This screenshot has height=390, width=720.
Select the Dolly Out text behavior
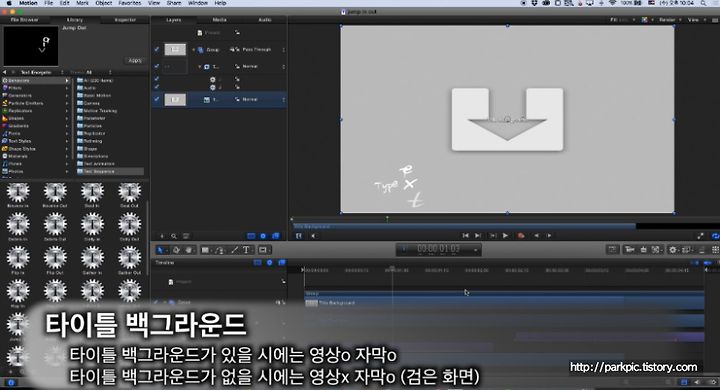(129, 226)
